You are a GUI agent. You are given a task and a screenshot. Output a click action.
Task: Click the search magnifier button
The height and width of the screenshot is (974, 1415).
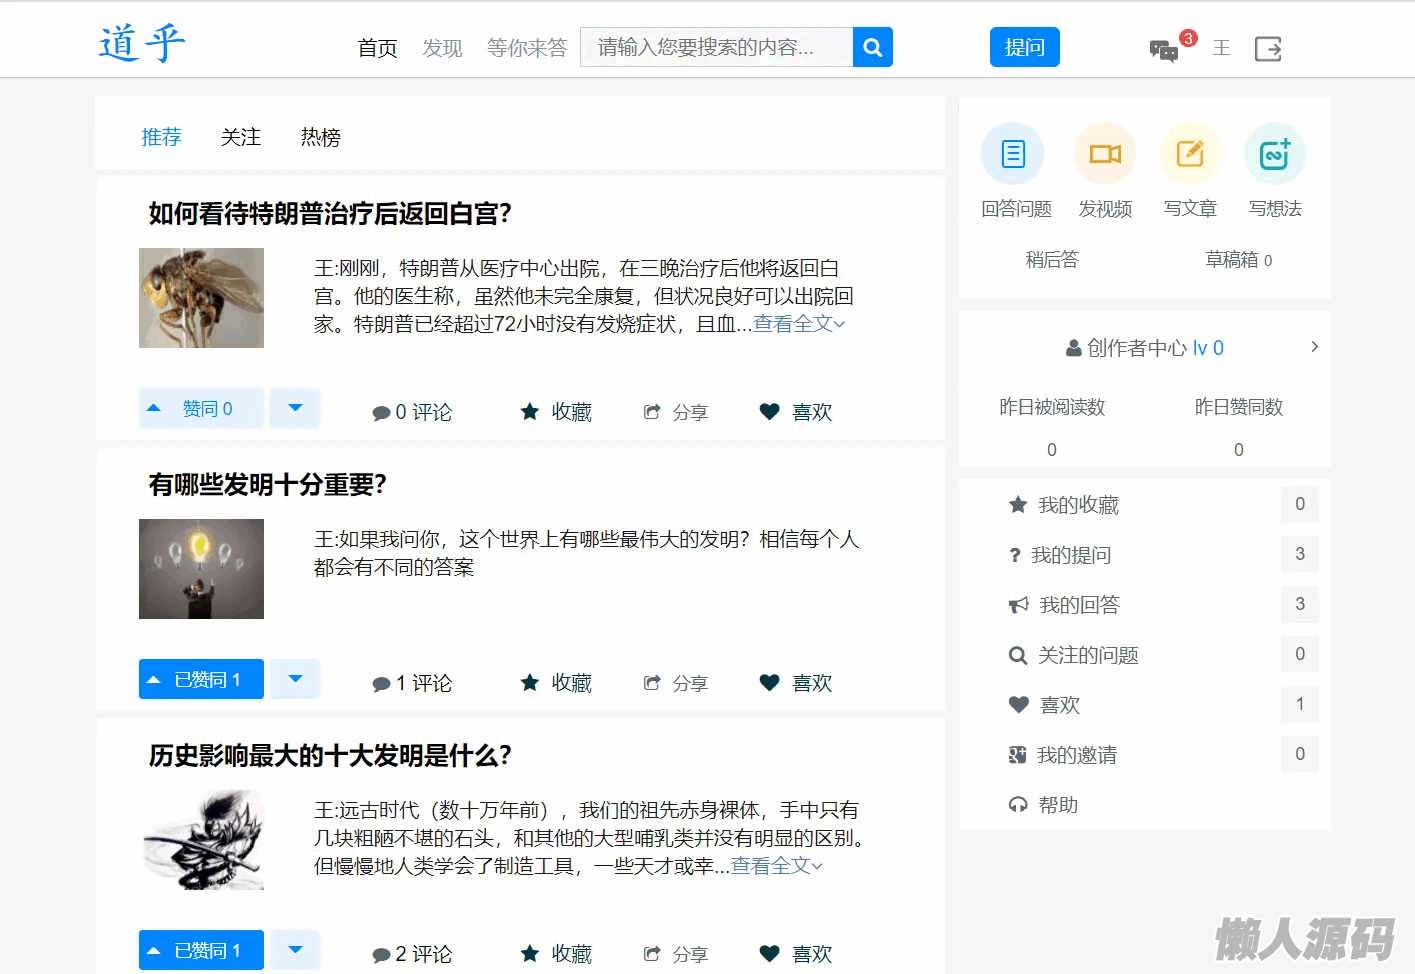pos(872,47)
